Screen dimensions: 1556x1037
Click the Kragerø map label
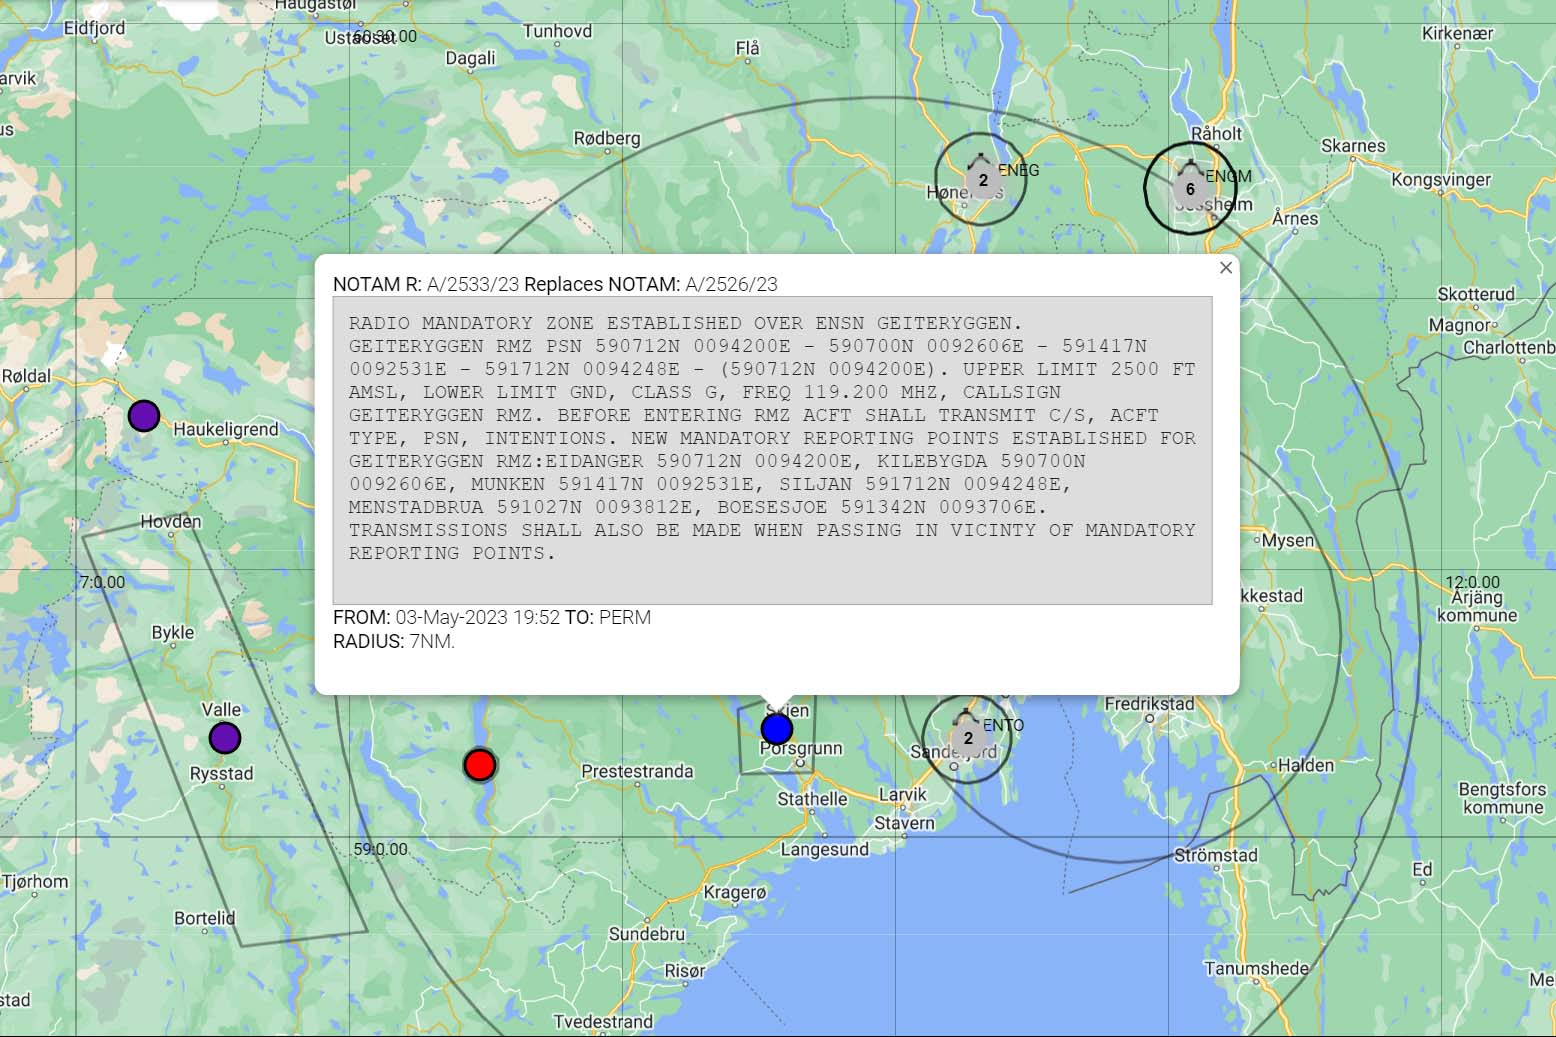735,892
